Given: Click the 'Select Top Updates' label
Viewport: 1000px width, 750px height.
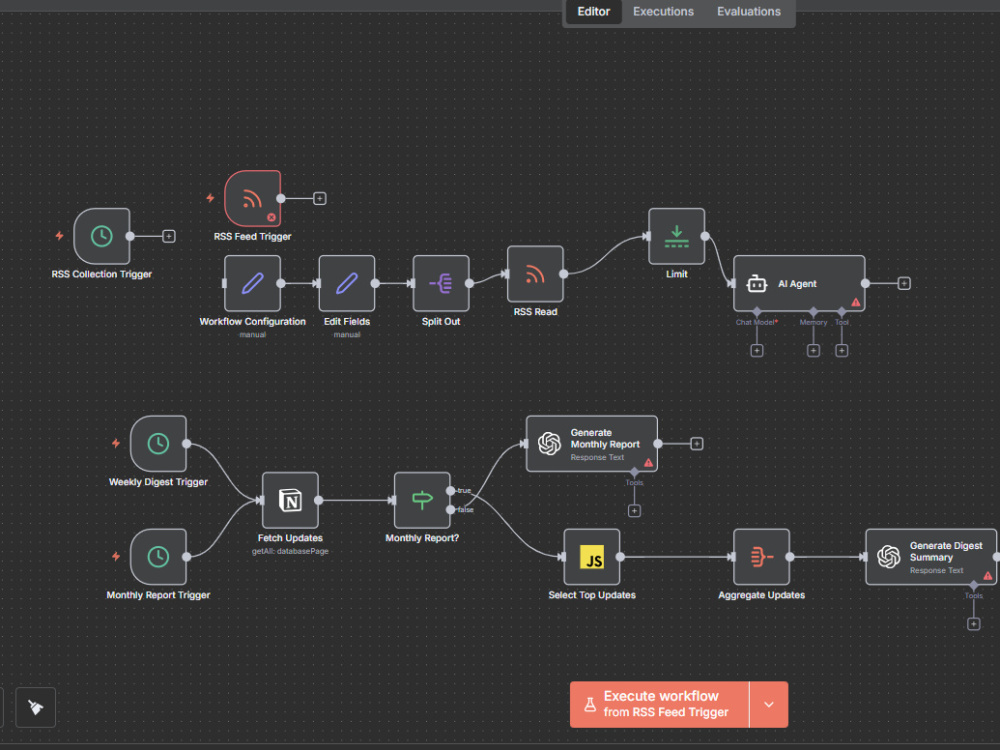Looking at the screenshot, I should coord(592,595).
